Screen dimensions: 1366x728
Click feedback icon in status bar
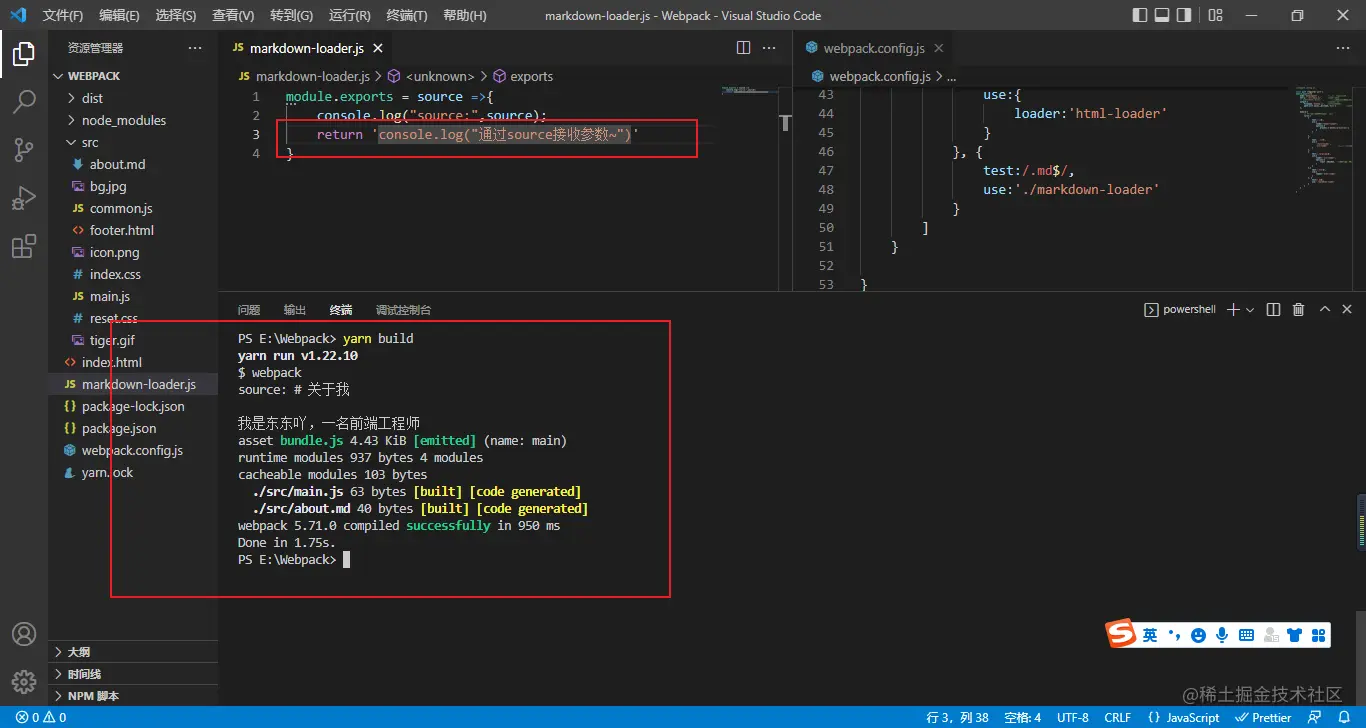click(x=1315, y=717)
